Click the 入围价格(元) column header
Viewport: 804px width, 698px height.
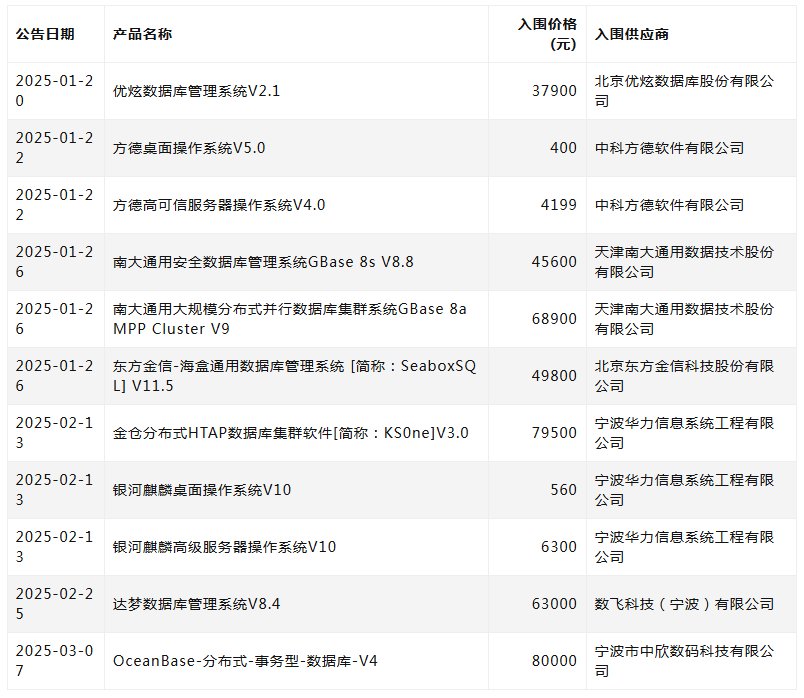click(x=547, y=34)
